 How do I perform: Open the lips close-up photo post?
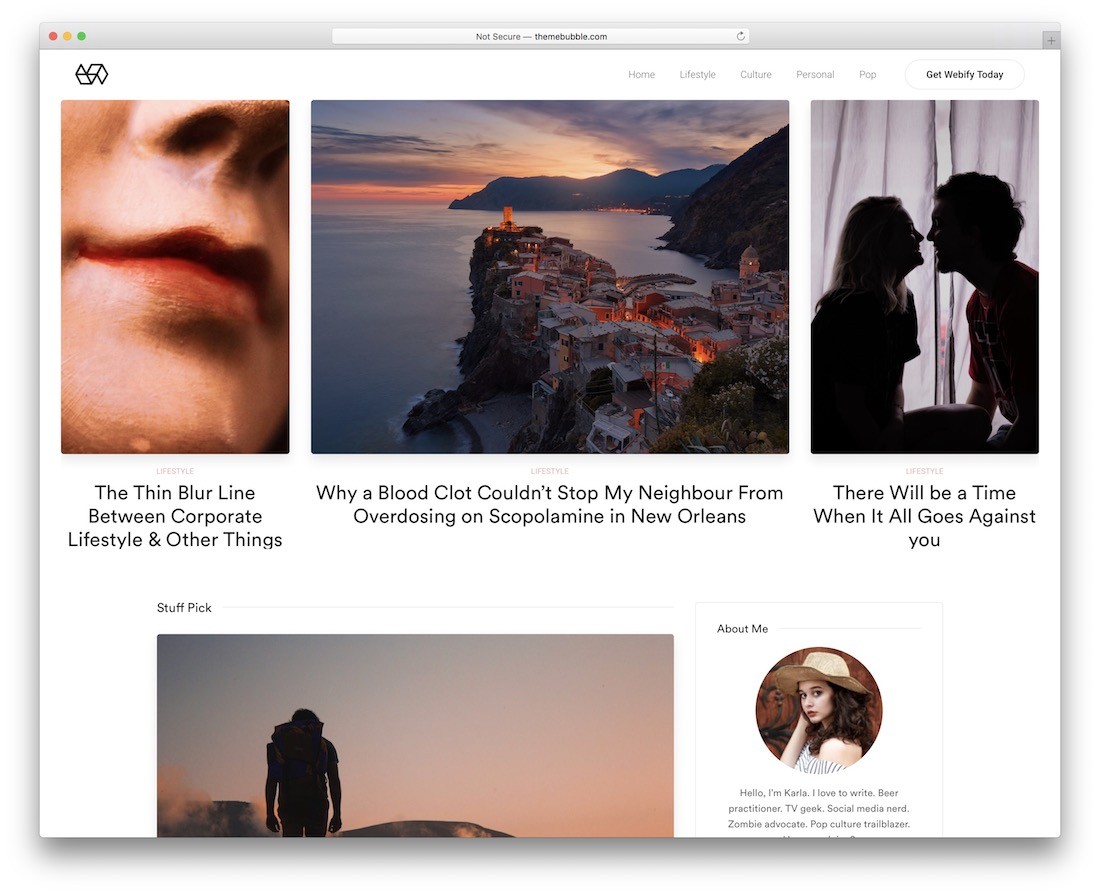(175, 276)
